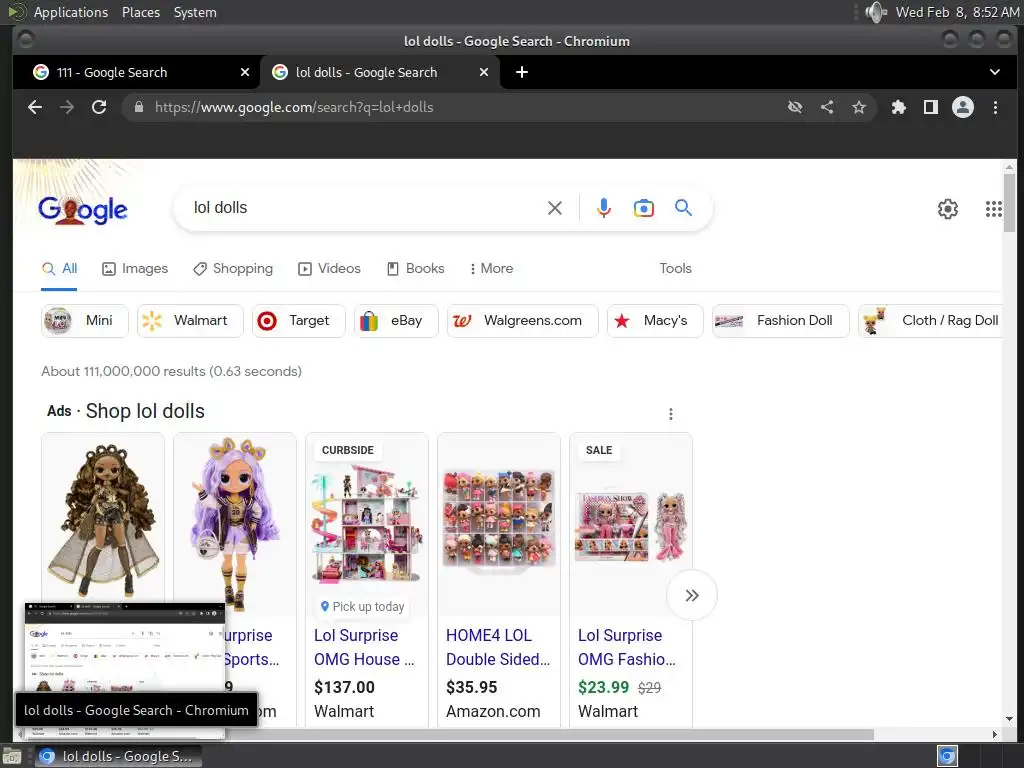
Task: Click the vertical page scrollbar
Action: (x=1010, y=204)
